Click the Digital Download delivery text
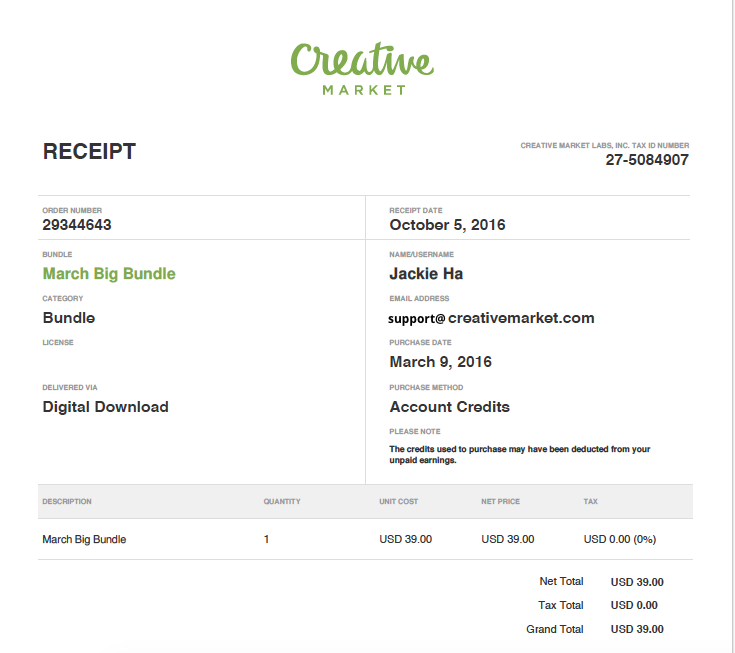735x653 pixels. [105, 407]
